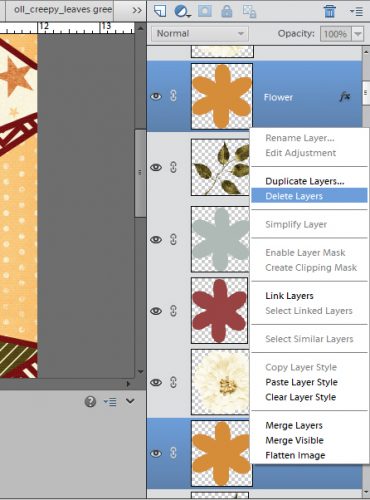Screen dimensions: 370x500
Task: Choose Delete Layers from context menu
Action: (309, 196)
